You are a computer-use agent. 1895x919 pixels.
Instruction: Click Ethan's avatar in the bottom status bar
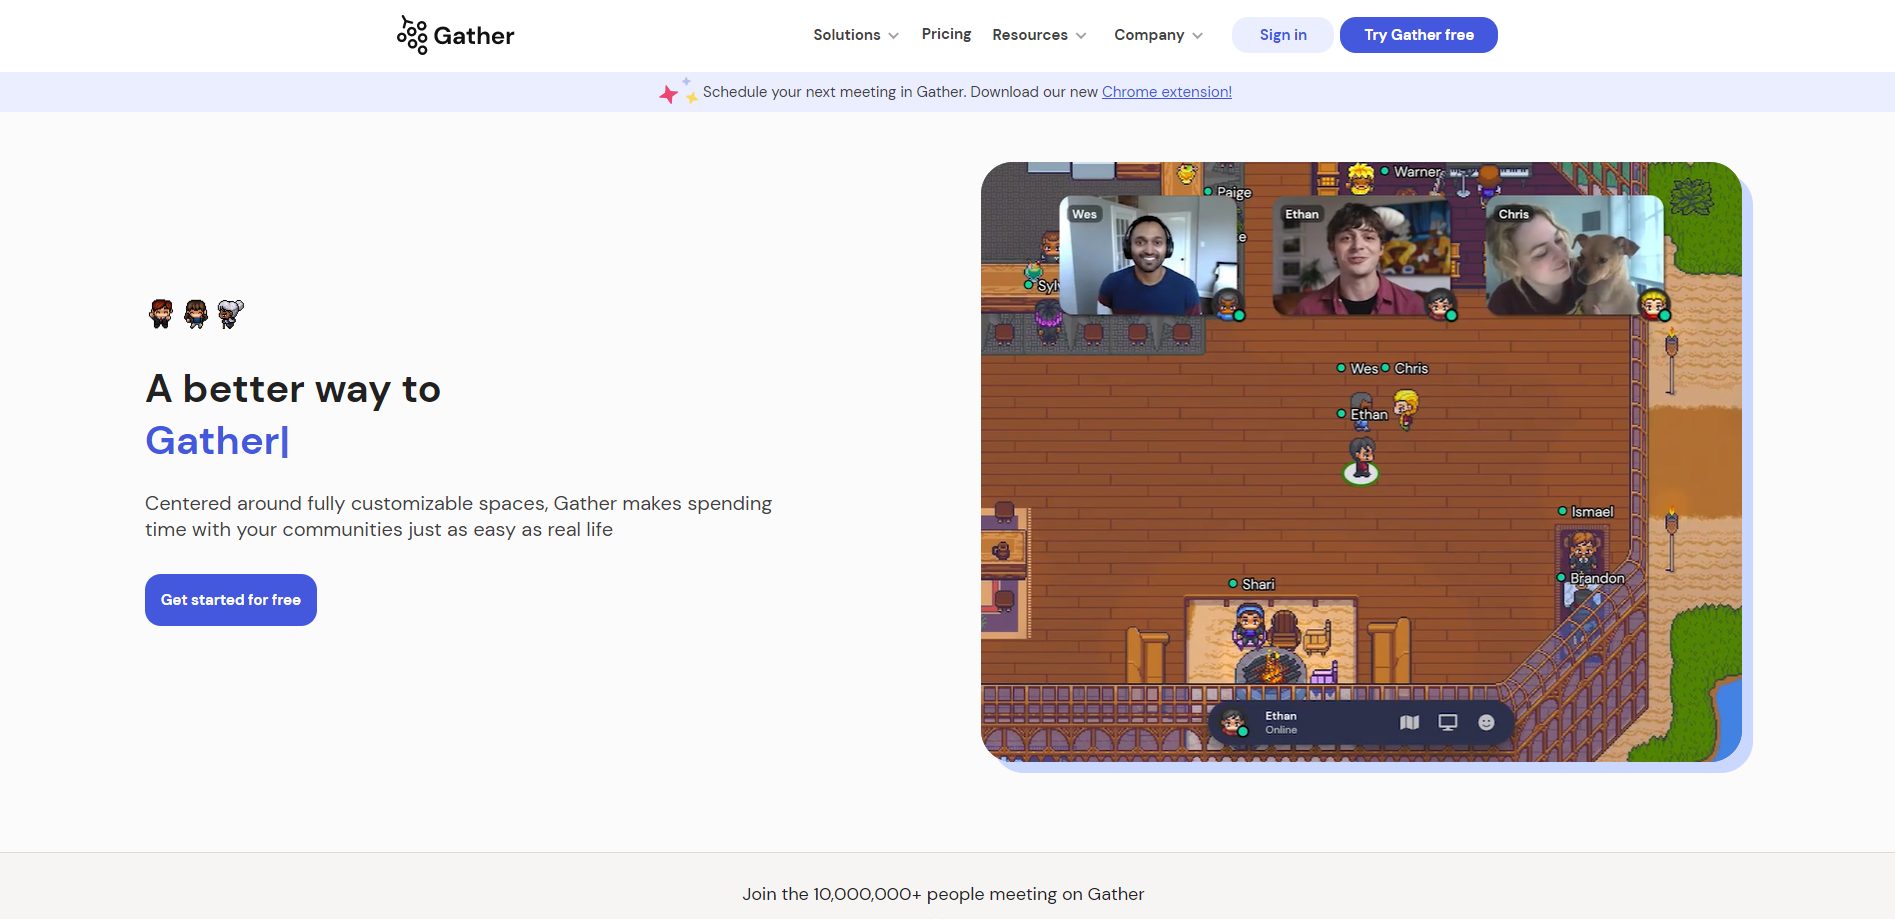1233,722
